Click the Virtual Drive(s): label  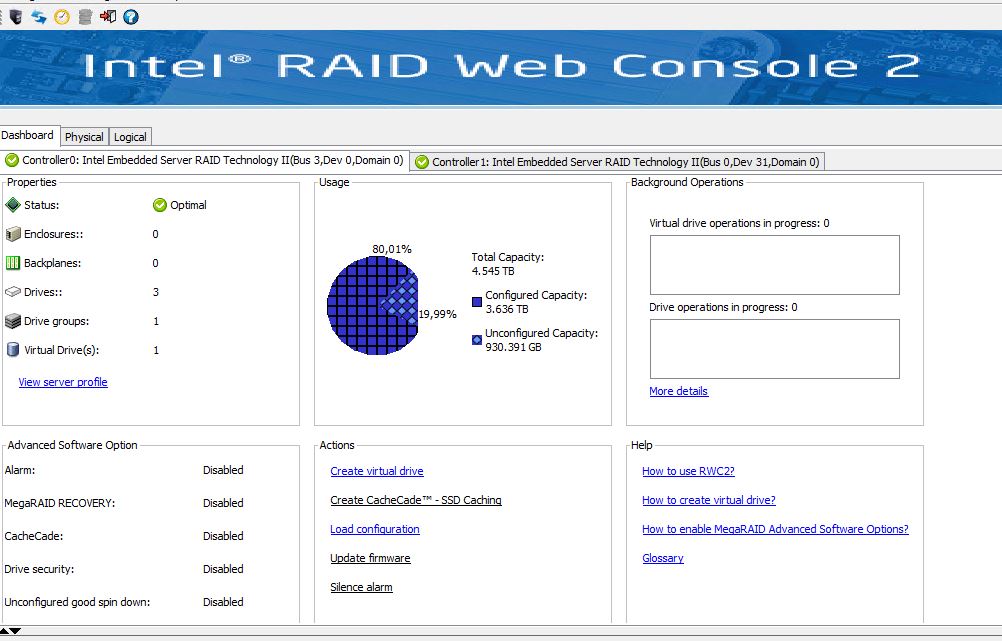61,350
